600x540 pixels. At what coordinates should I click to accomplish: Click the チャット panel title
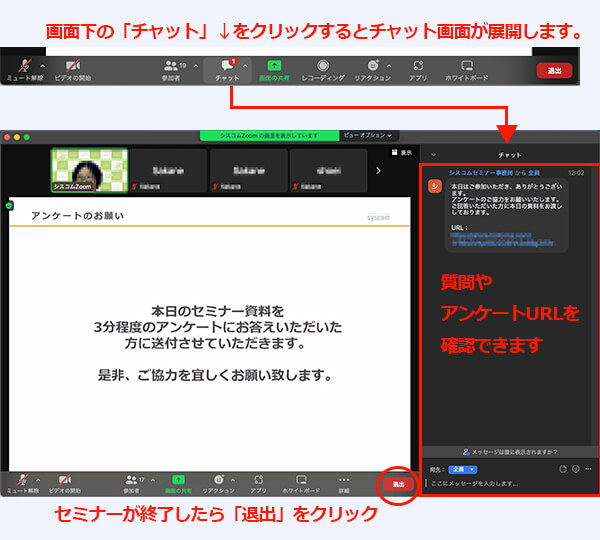pyautogui.click(x=510, y=155)
